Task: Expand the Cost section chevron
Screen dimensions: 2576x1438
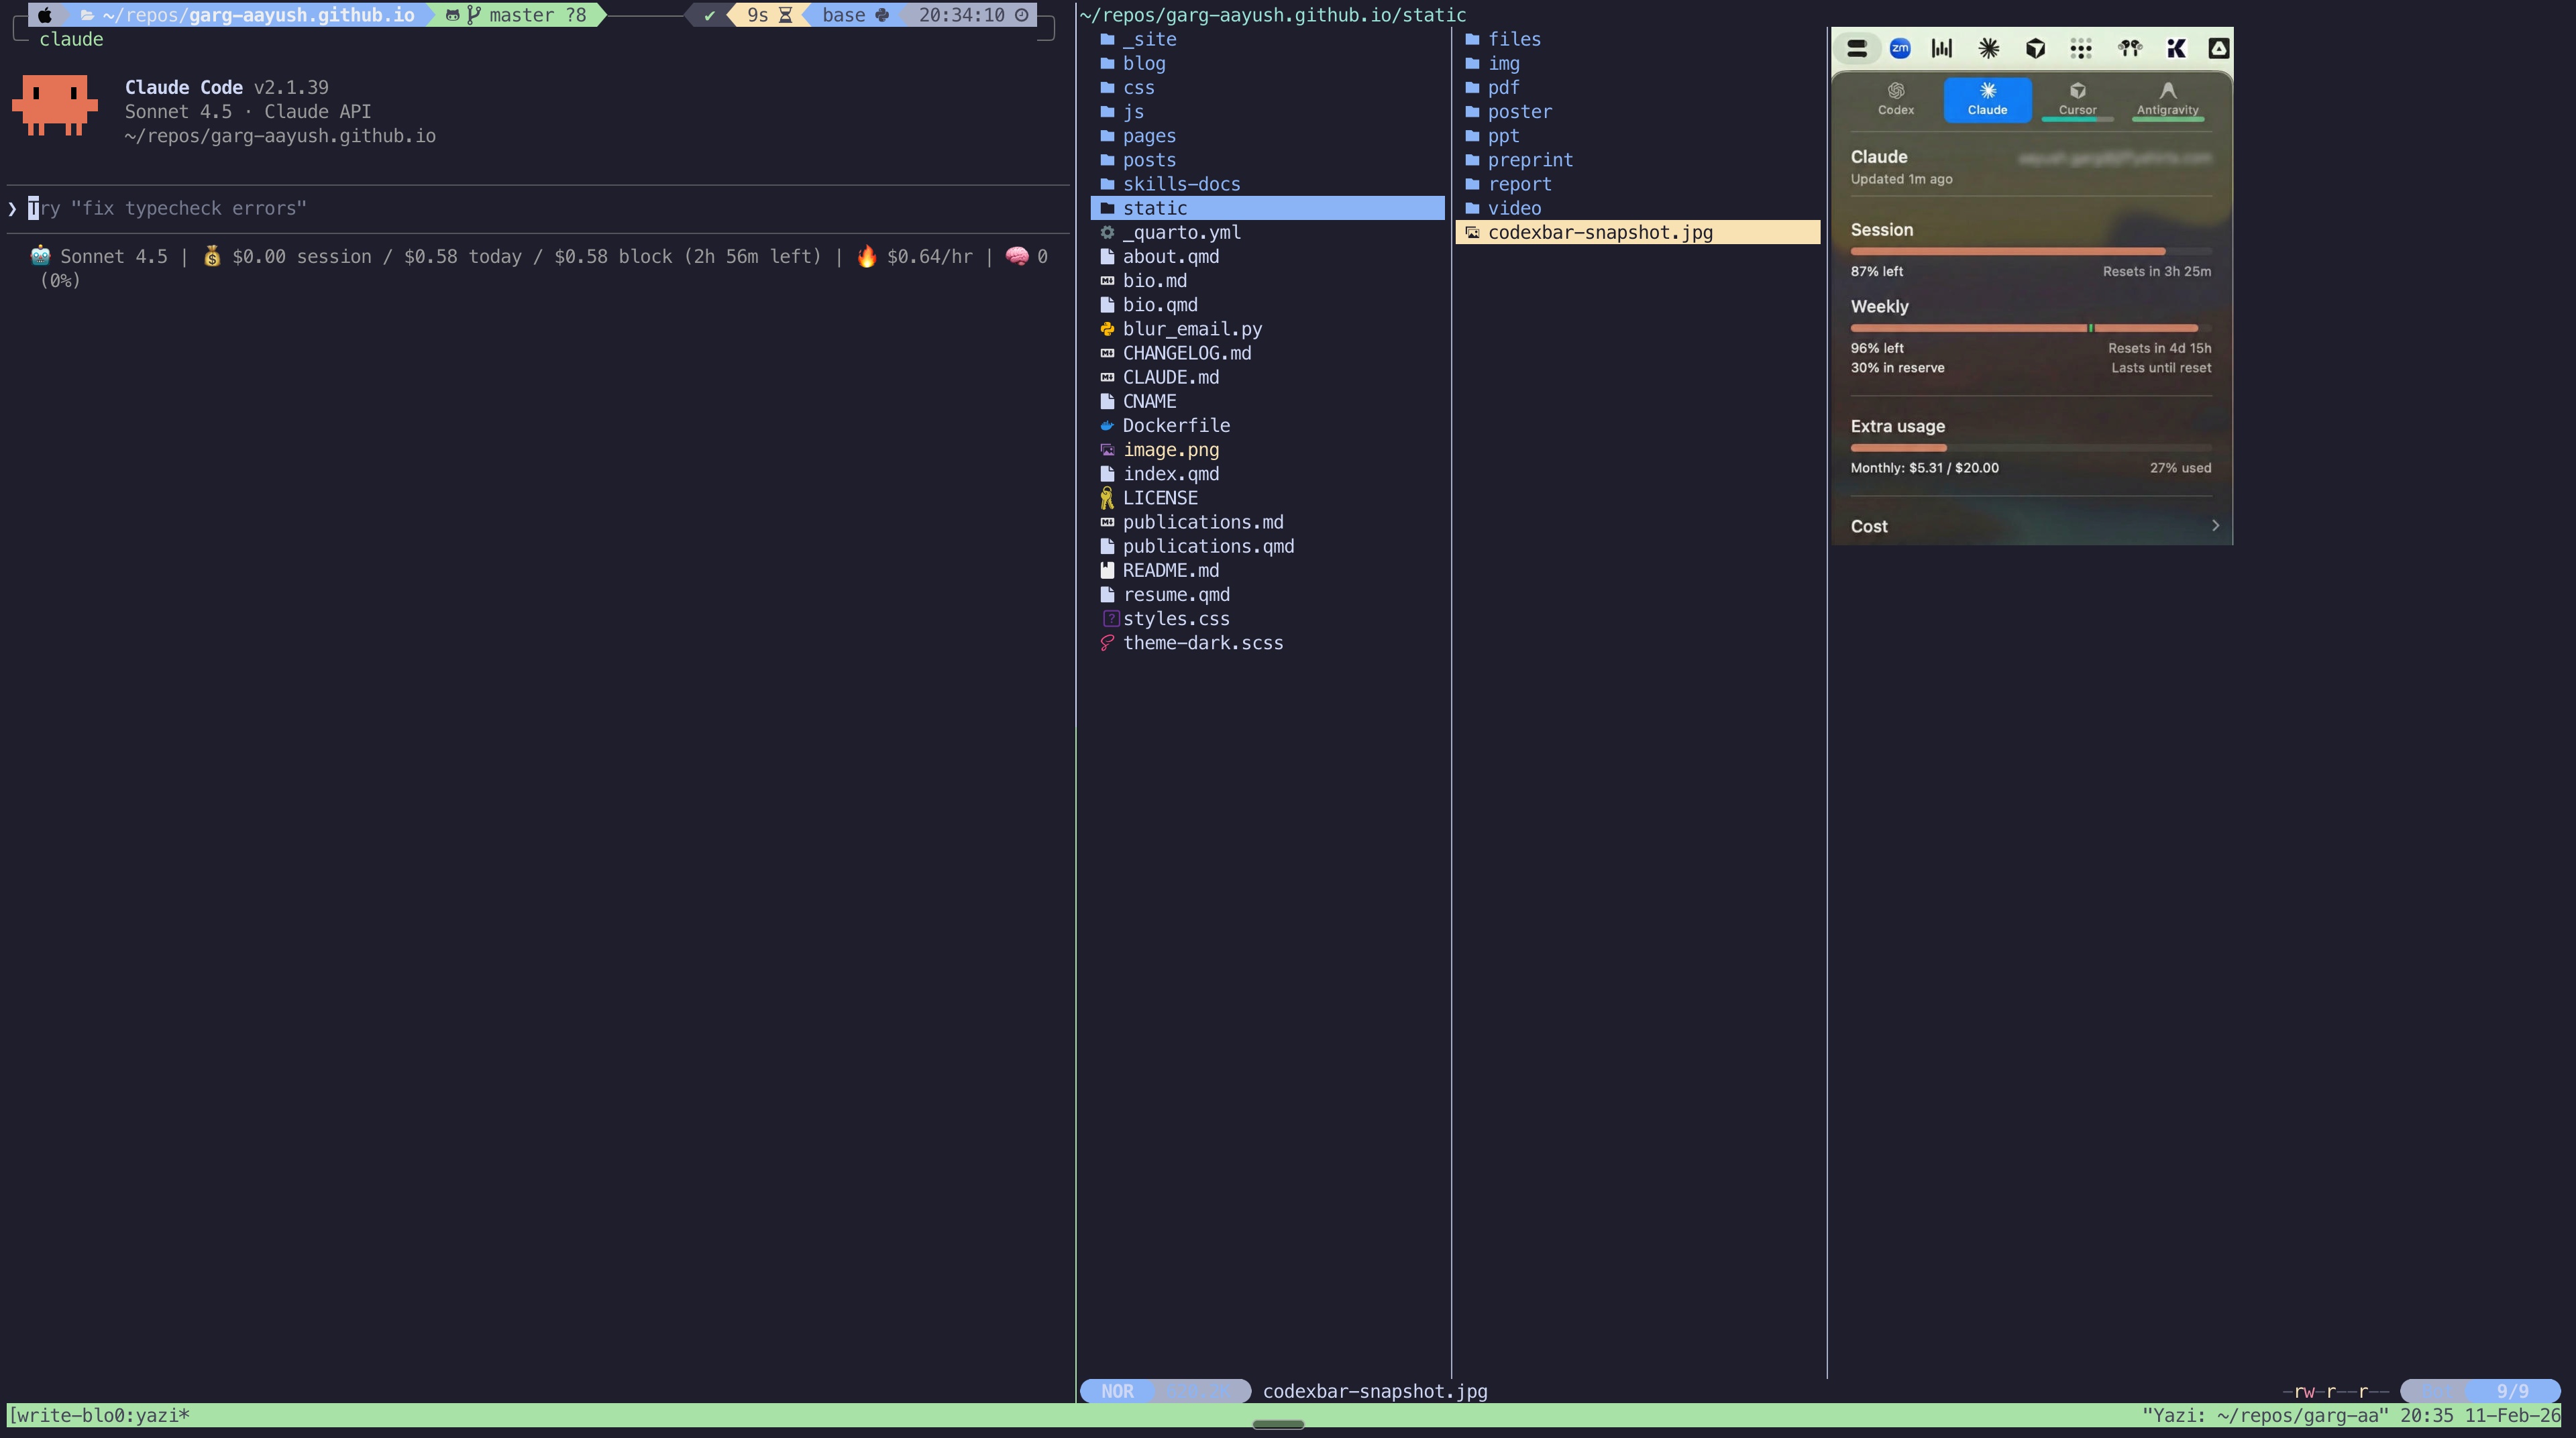Action: 2215,526
